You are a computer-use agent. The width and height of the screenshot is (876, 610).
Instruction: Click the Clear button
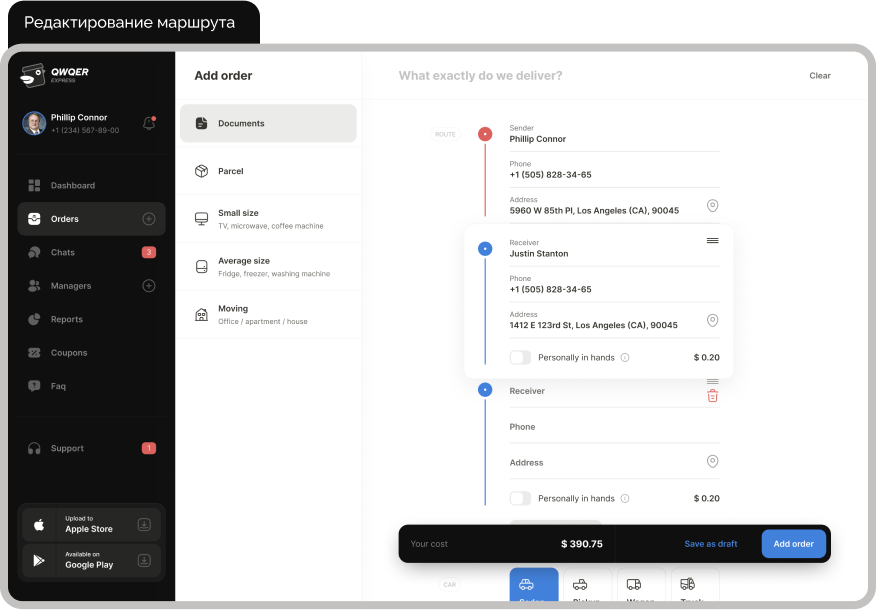tap(820, 76)
